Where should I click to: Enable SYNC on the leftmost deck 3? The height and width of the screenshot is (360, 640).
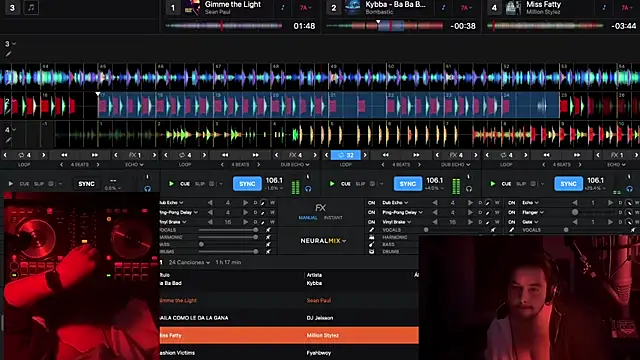pos(86,184)
